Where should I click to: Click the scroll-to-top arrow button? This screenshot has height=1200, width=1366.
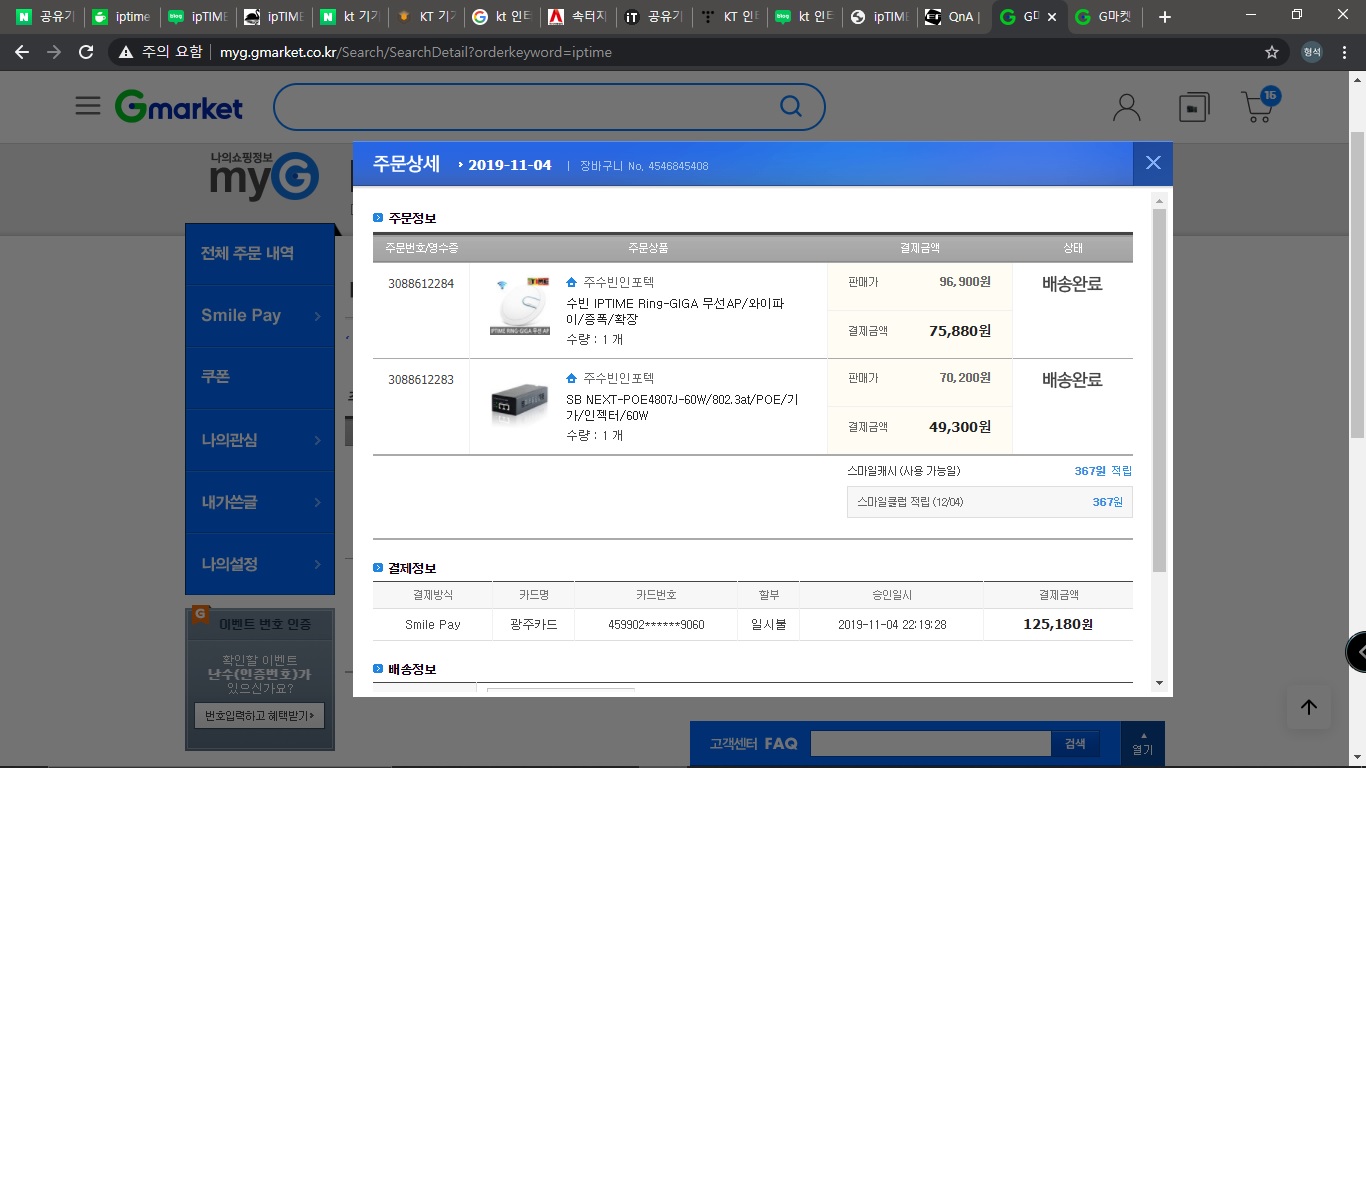(x=1309, y=707)
